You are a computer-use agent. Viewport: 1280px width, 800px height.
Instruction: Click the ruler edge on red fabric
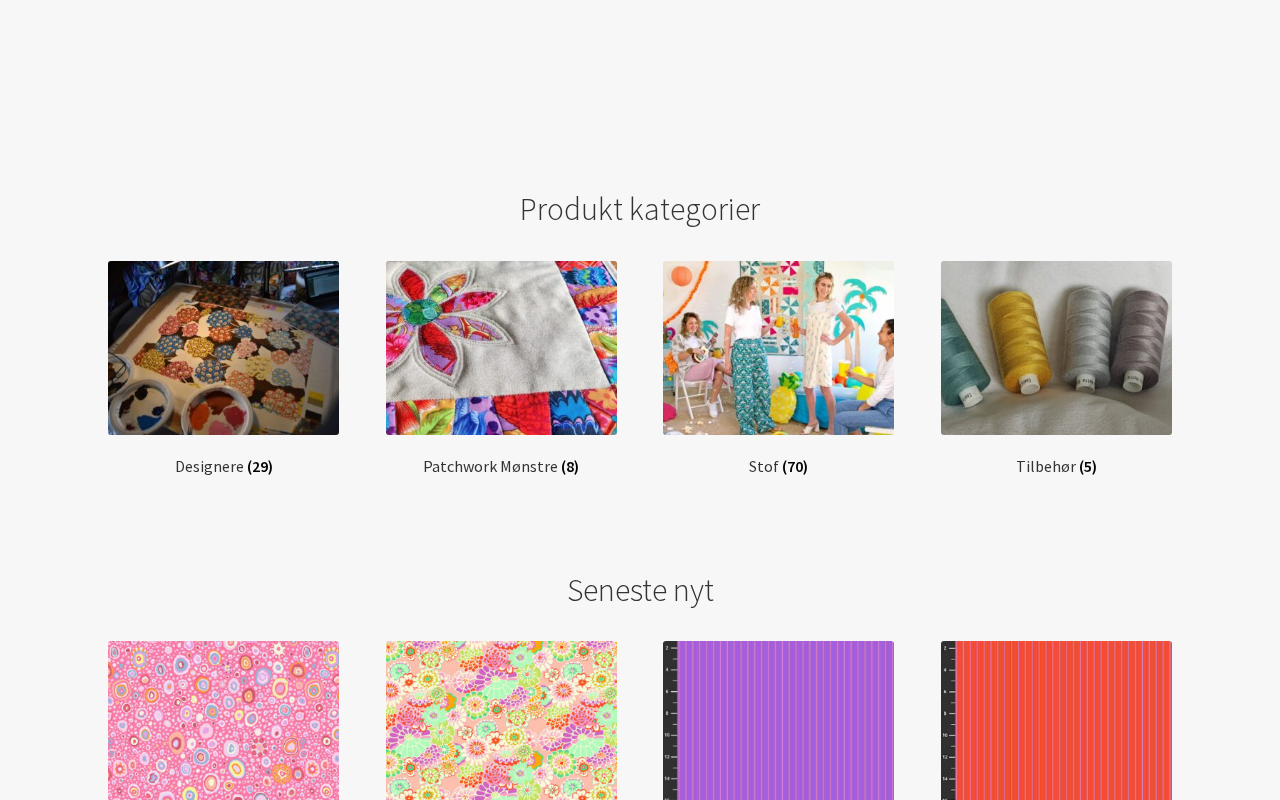tap(948, 720)
